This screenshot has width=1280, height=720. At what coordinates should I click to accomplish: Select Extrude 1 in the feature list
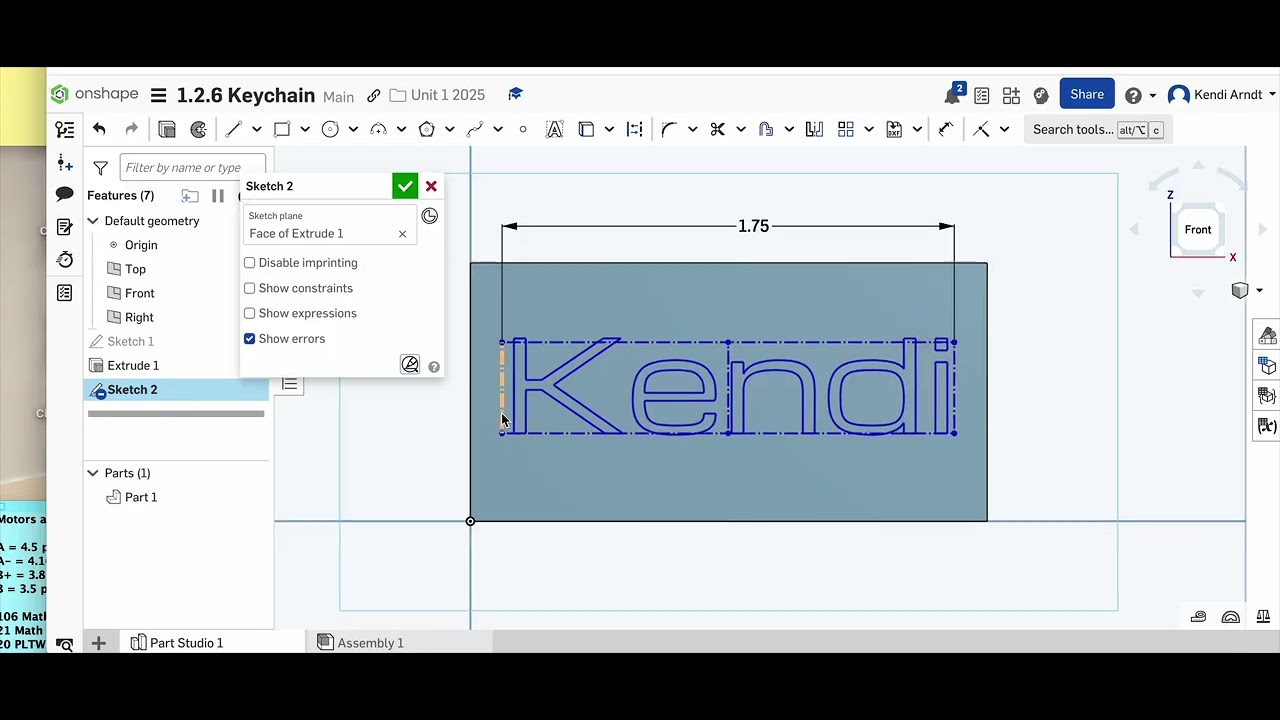click(133, 366)
